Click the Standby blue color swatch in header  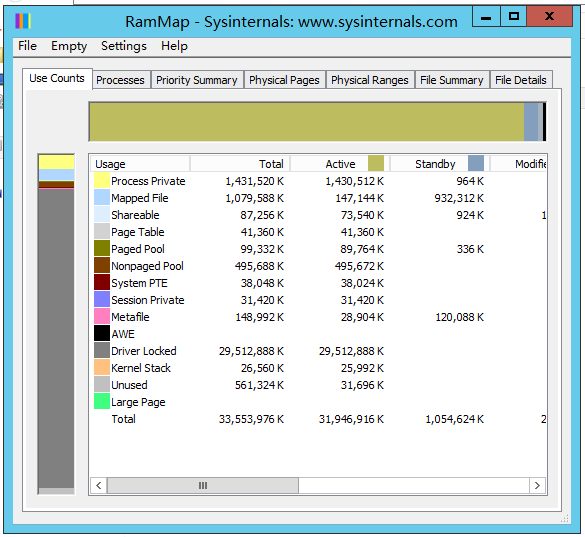pos(476,163)
